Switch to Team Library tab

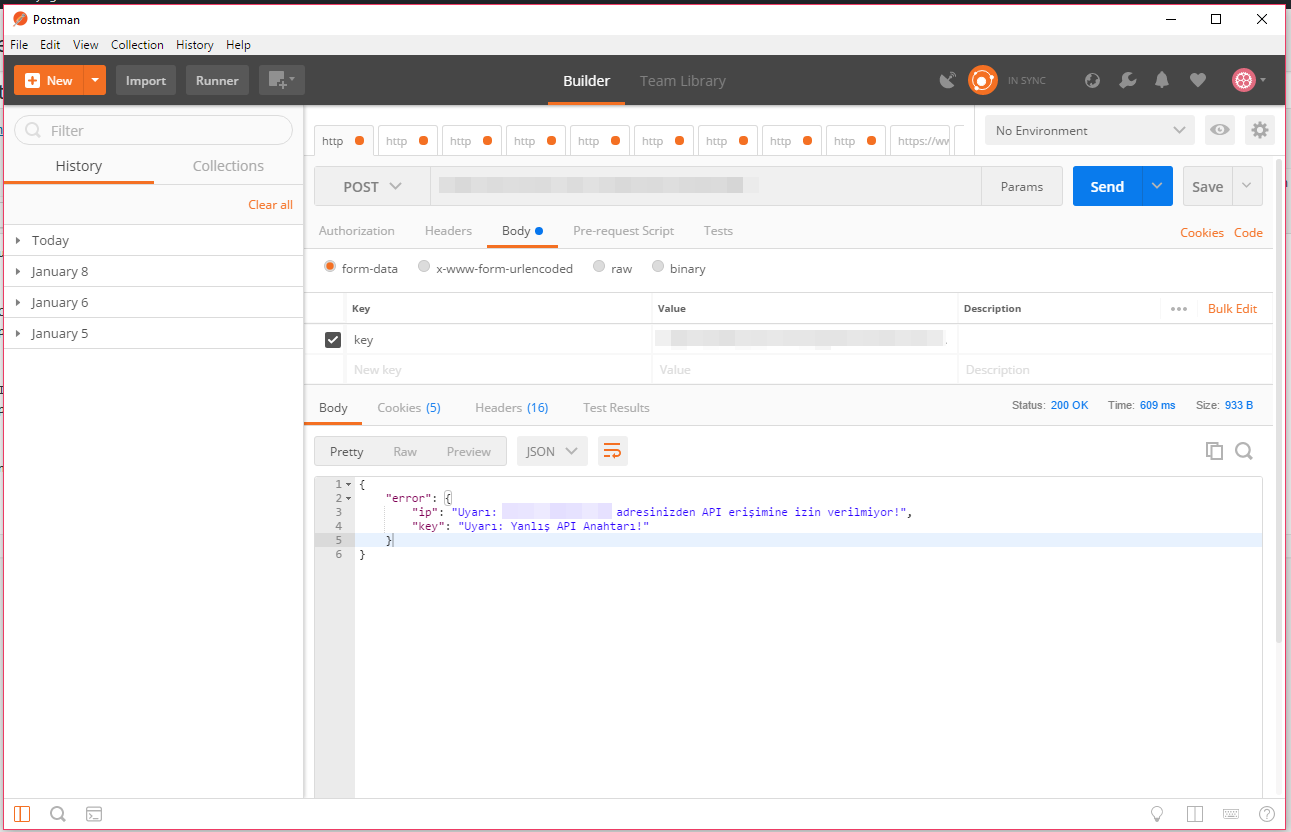683,81
